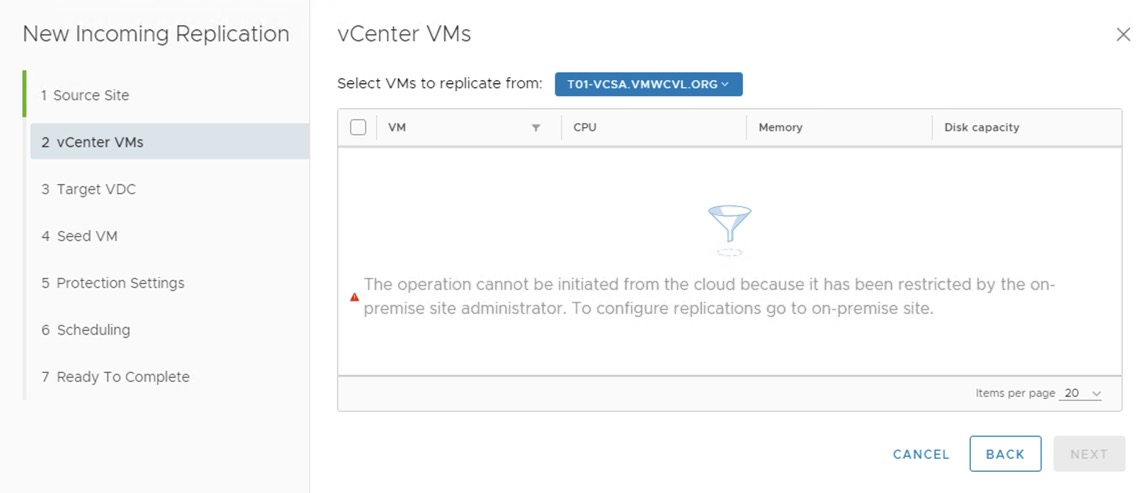This screenshot has height=493, width=1147.
Task: Click the empty funnel placeholder icon
Action: click(x=729, y=228)
